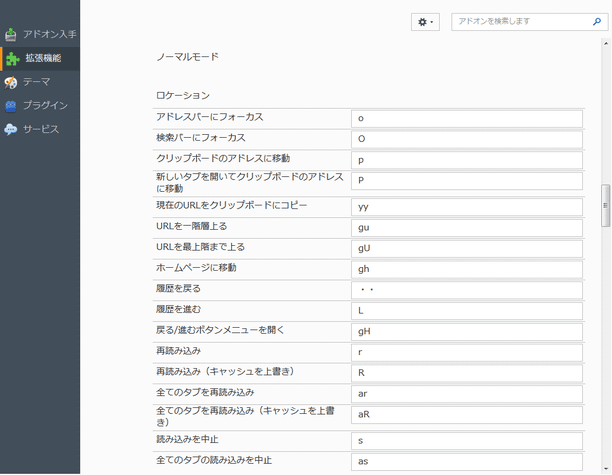This screenshot has height=475, width=612.
Task: Click the vertical scrollbar thumb
Action: (606, 205)
